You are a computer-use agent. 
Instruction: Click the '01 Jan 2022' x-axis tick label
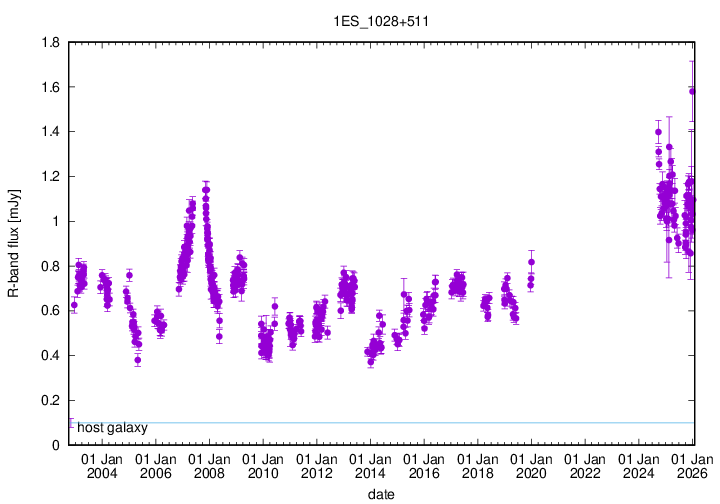pos(586,466)
